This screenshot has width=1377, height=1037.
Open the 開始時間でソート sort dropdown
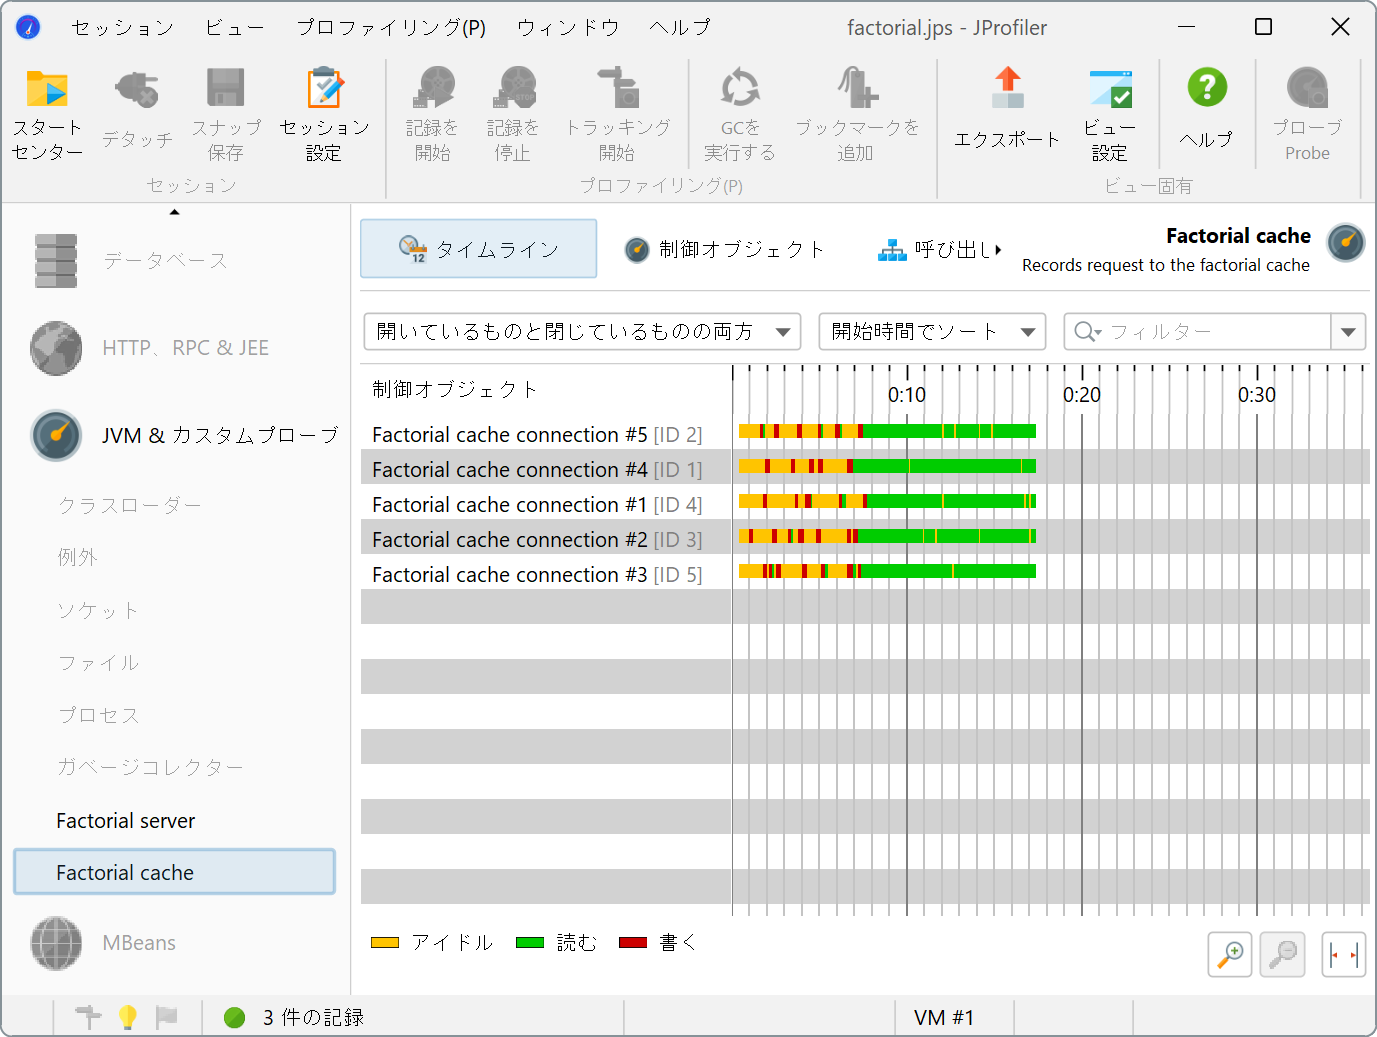pos(932,332)
